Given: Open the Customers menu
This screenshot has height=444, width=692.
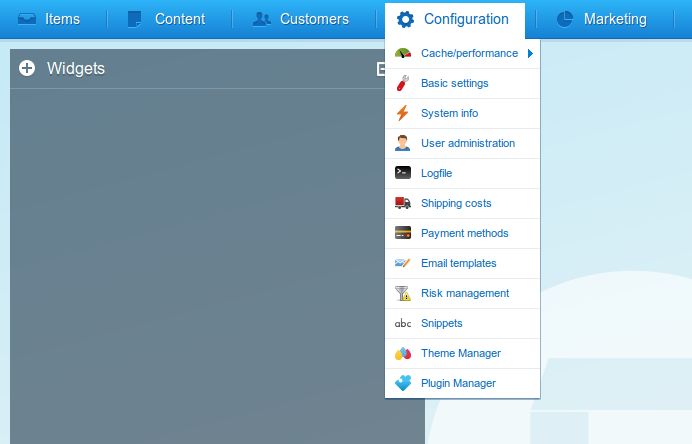Looking at the screenshot, I should [x=301, y=19].
